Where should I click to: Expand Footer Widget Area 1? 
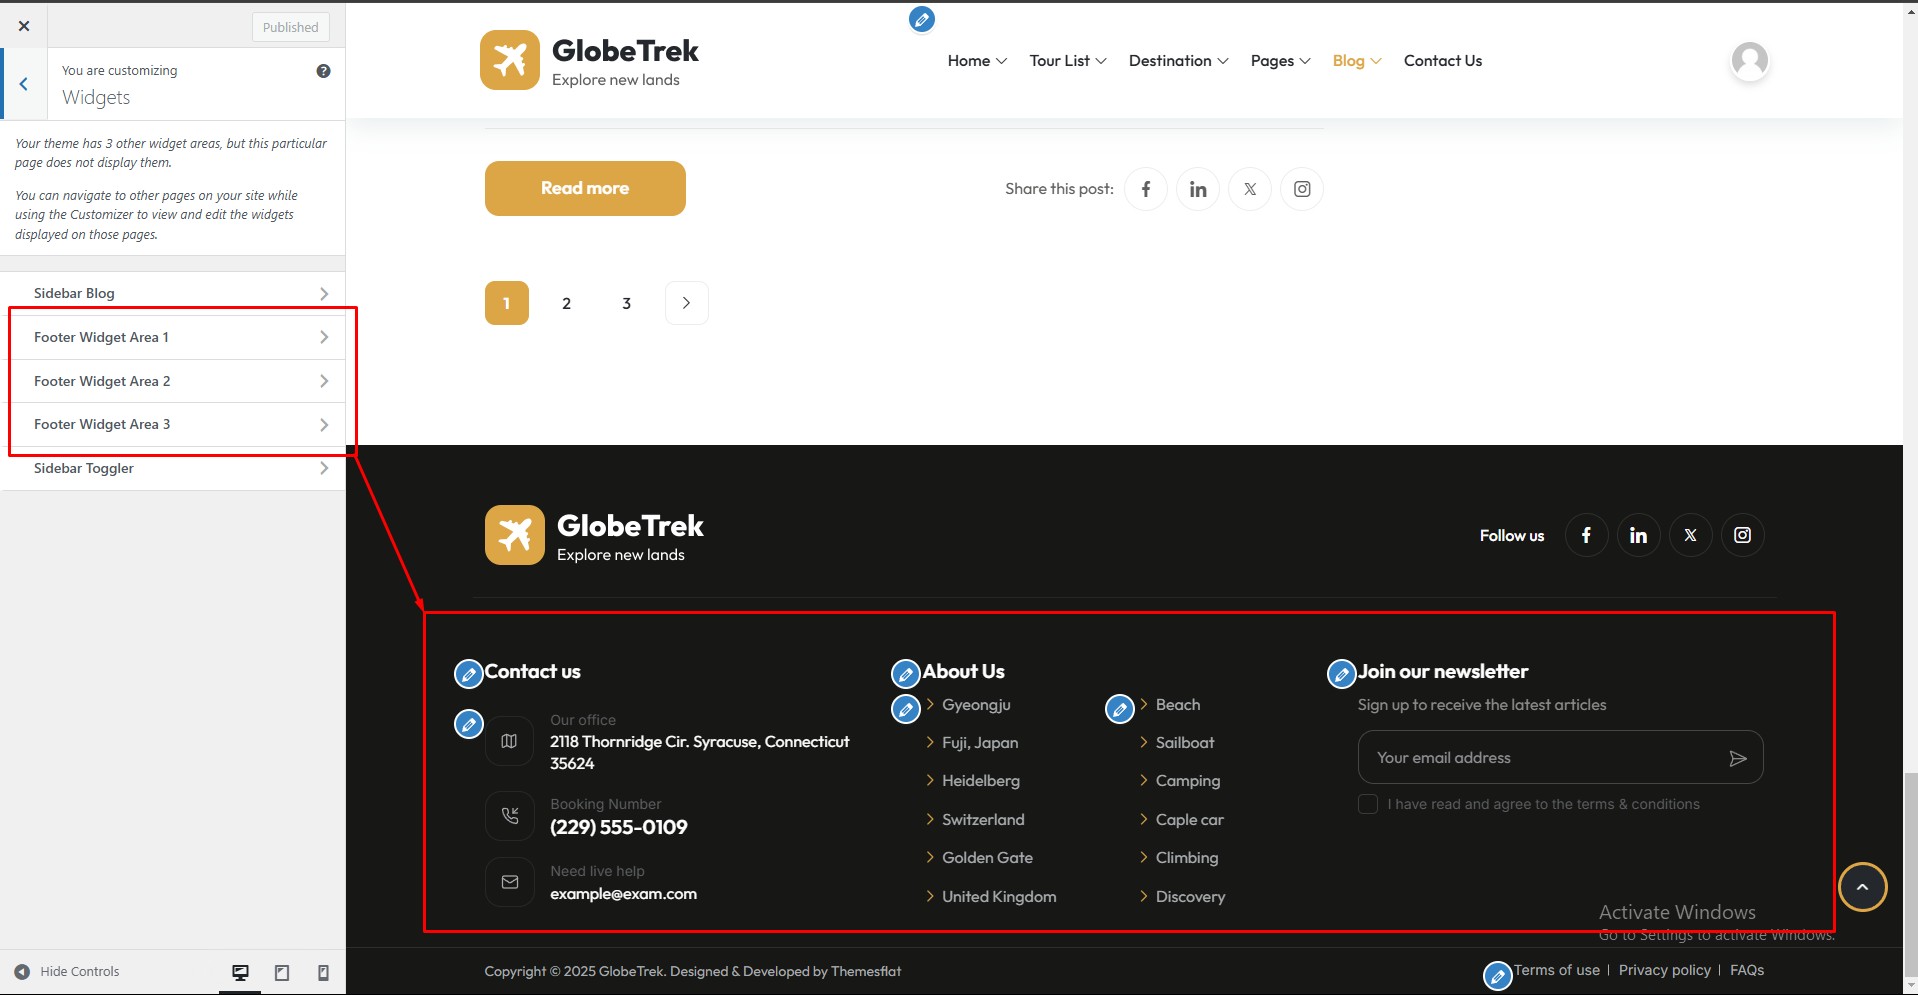click(x=173, y=337)
